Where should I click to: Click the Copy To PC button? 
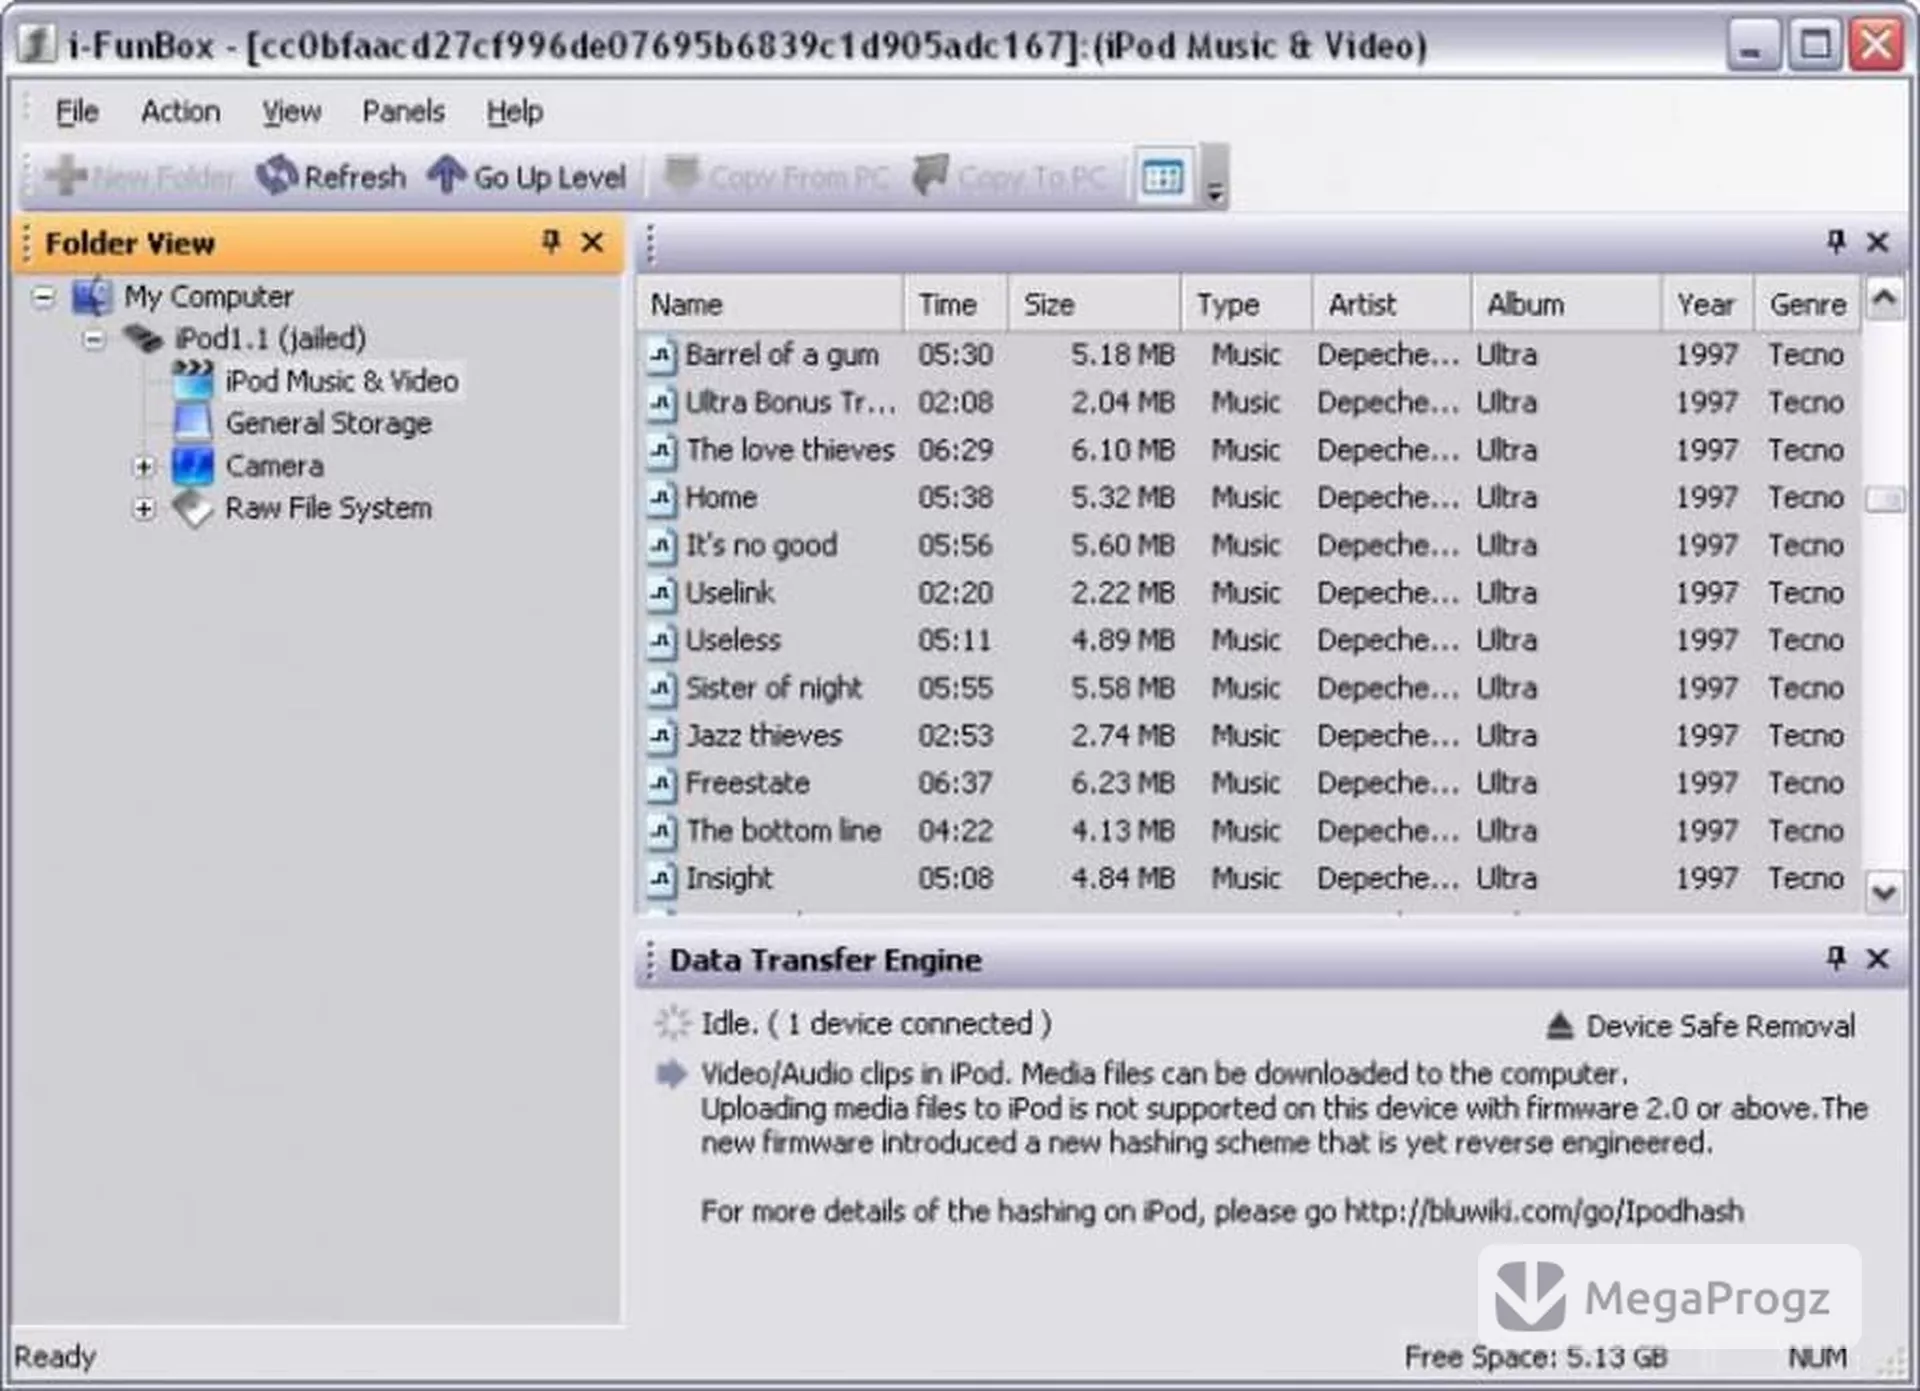1010,177
